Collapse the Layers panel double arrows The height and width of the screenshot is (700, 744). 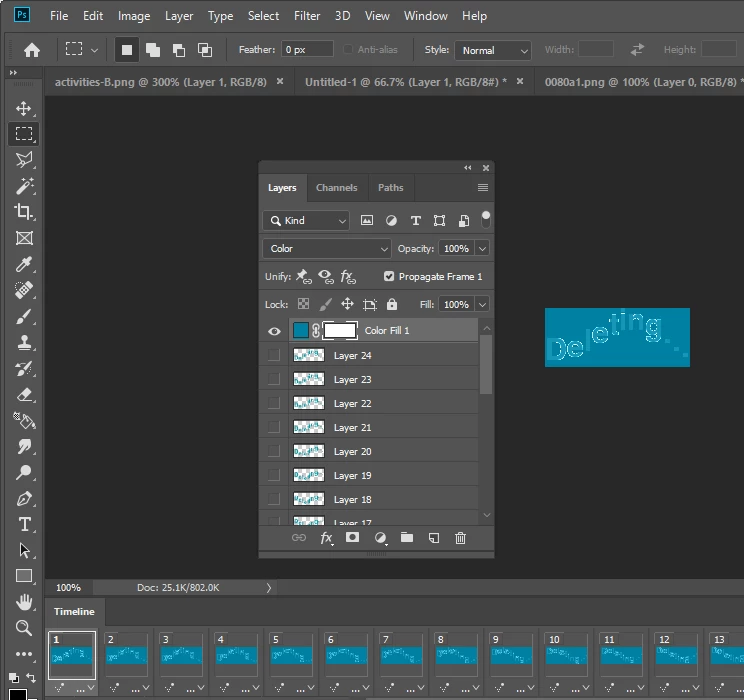468,168
